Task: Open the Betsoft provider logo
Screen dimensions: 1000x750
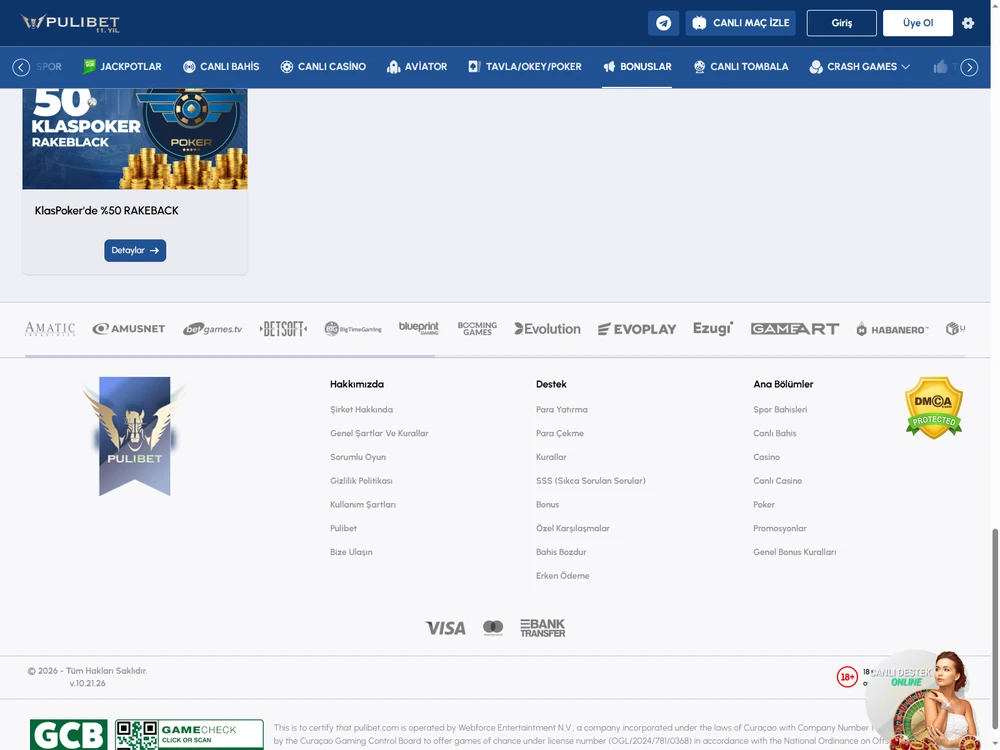Action: coord(283,329)
